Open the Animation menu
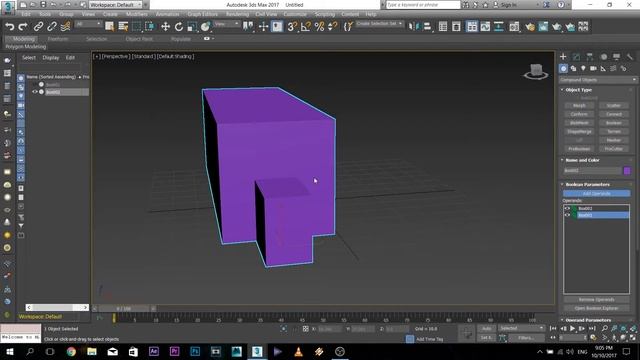 click(167, 14)
